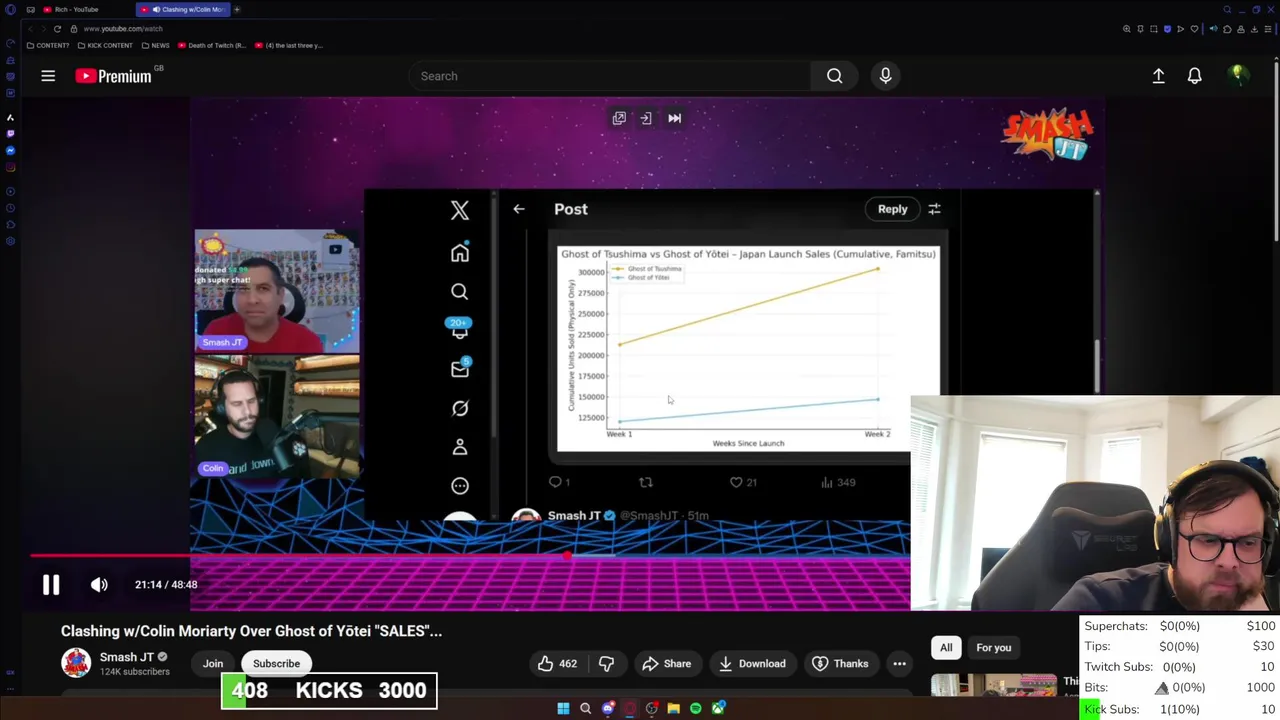Click the video title Clashing w/Colin Moriarty
The image size is (1280, 720).
pyautogui.click(x=251, y=631)
